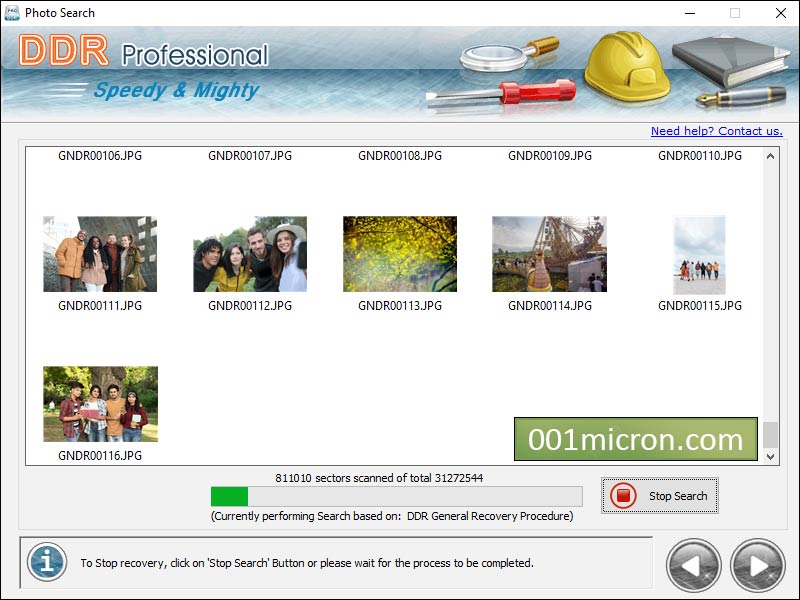Click the GNDR00114.JPG label under thumbnail
The width and height of the screenshot is (800, 600).
(x=550, y=306)
